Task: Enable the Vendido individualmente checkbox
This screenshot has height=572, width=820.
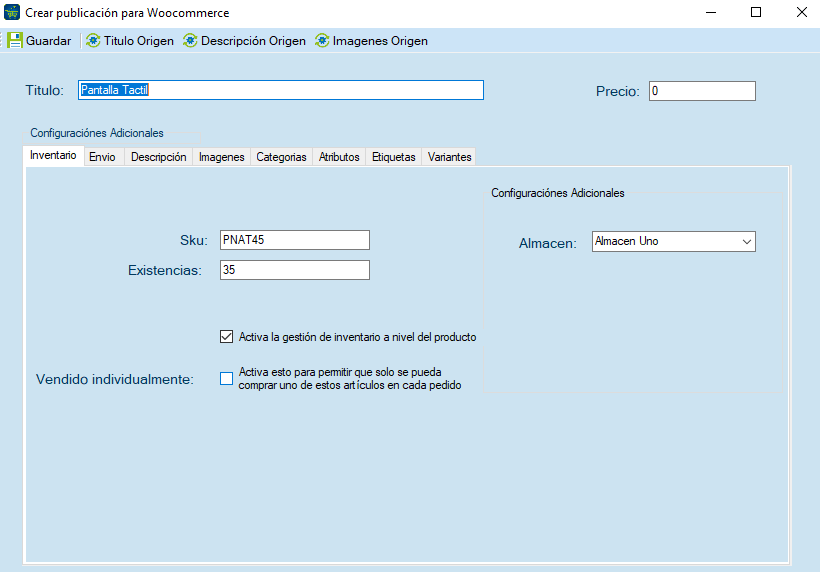Action: coord(226,379)
